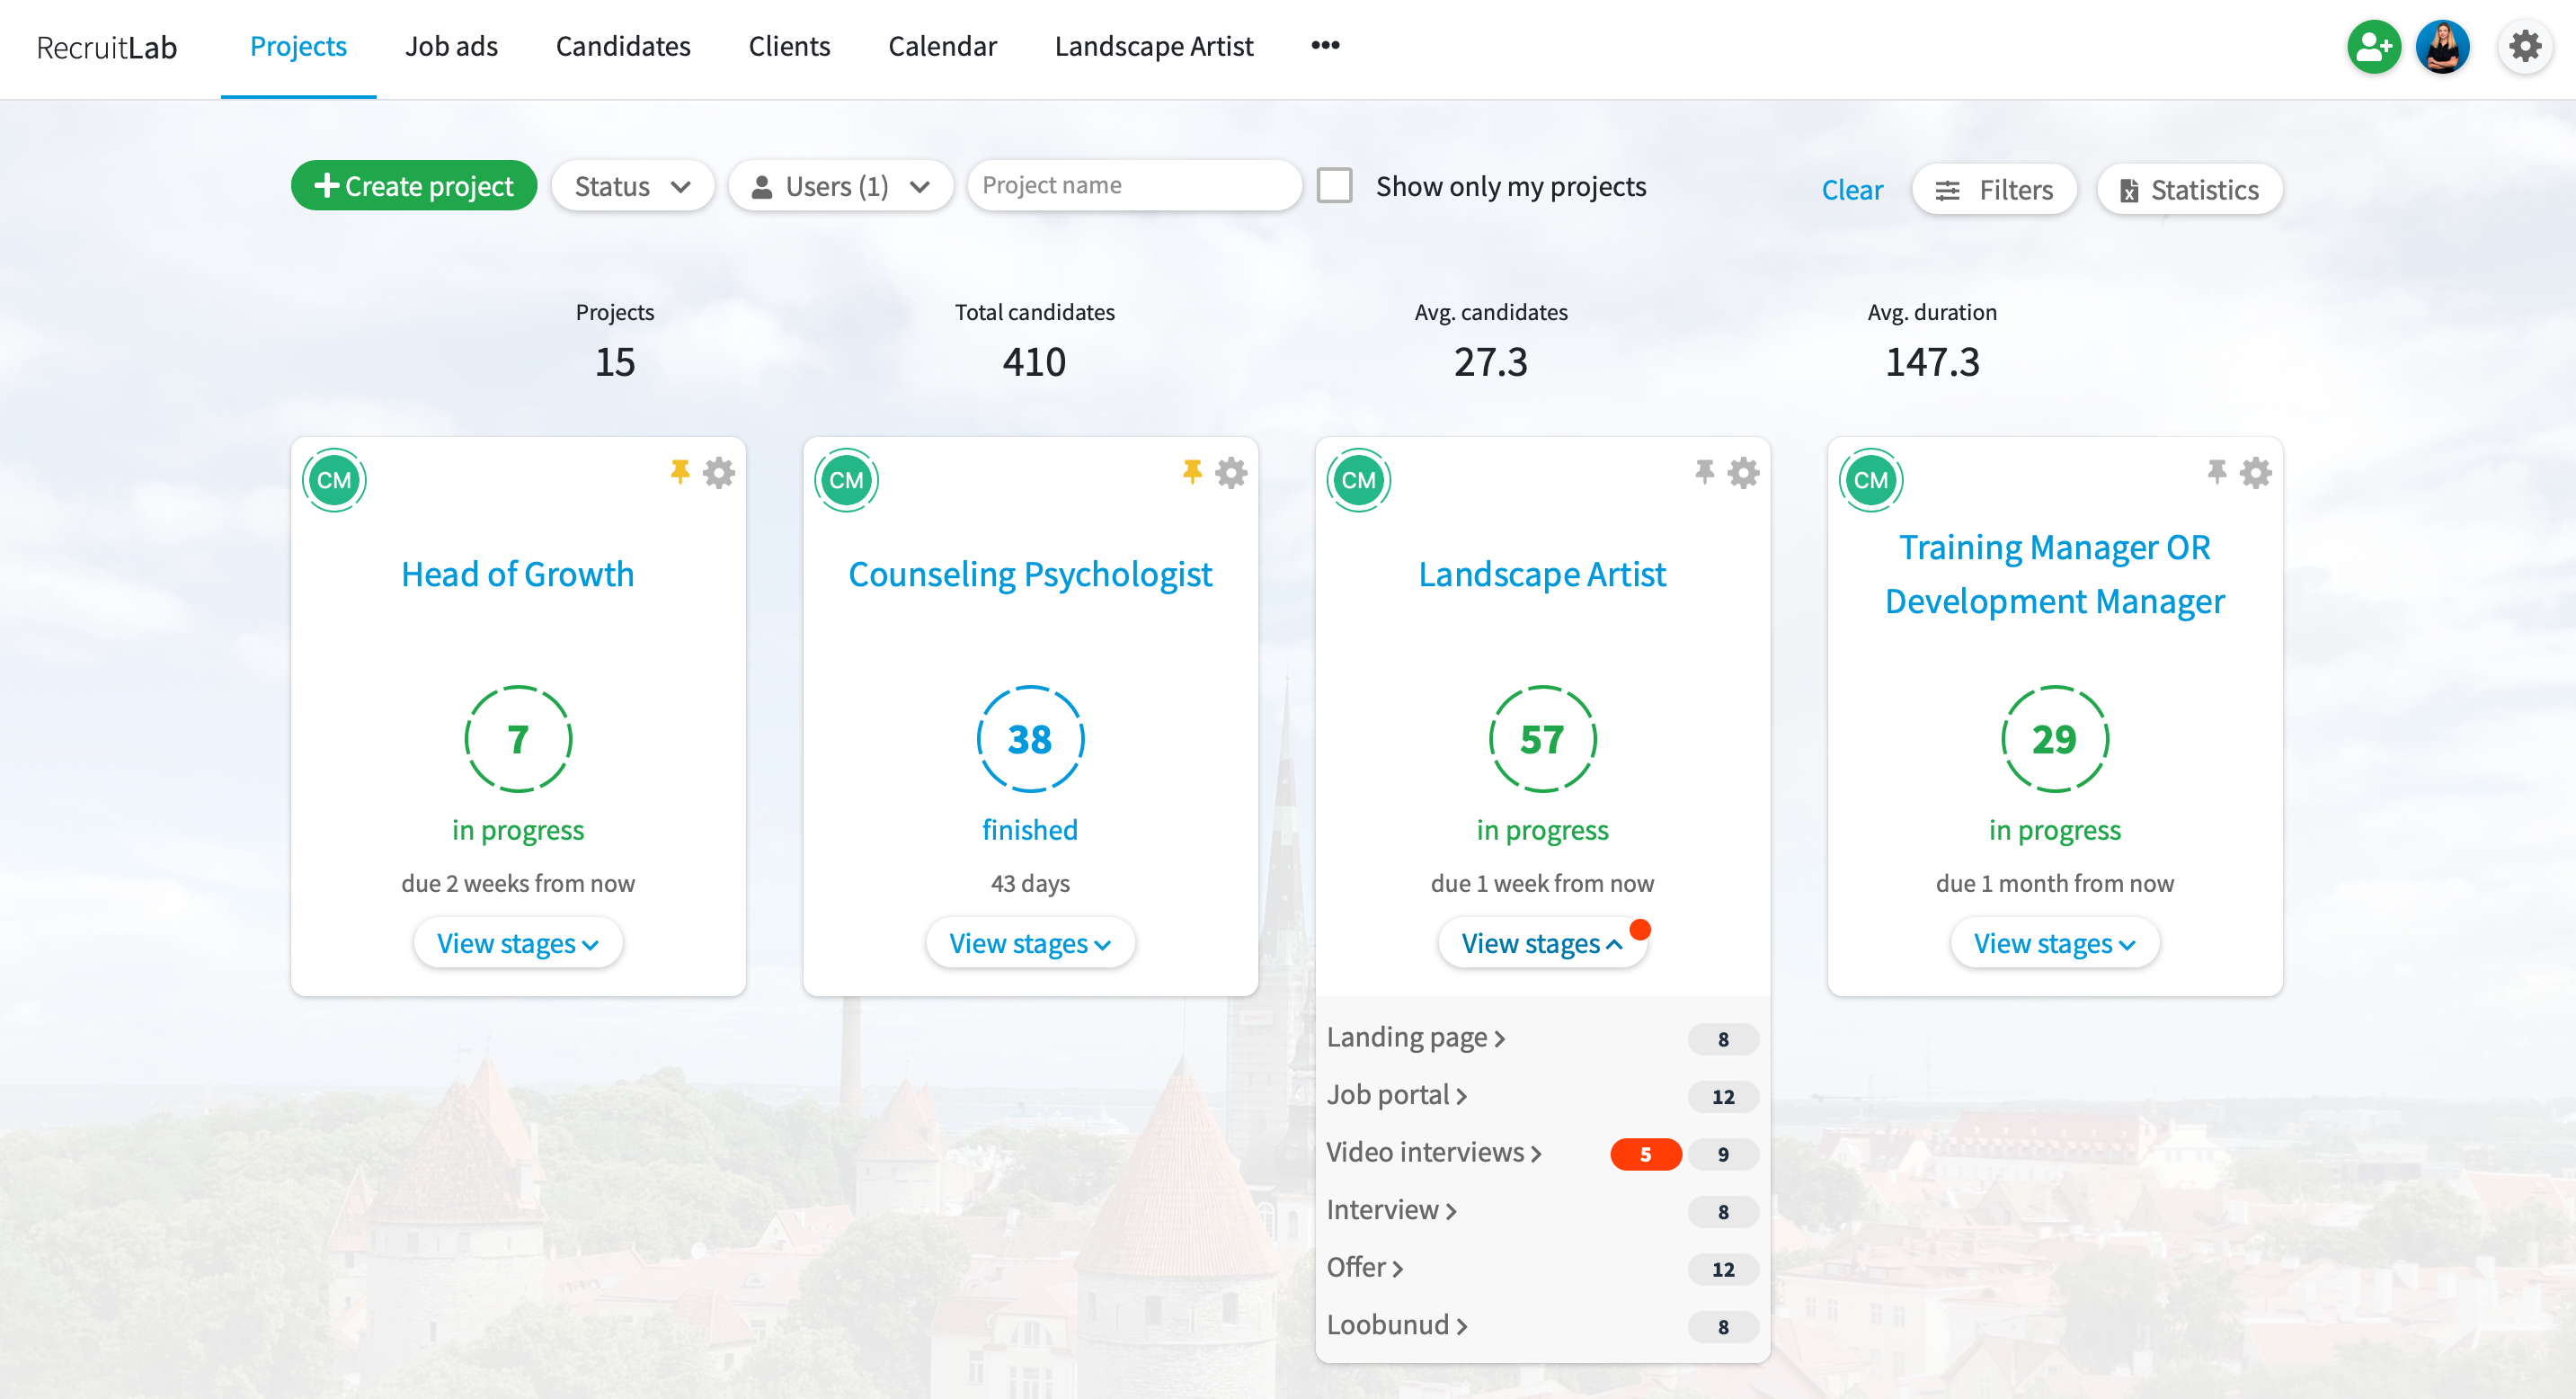The width and height of the screenshot is (2576, 1399).
Task: Switch to the Candidates tab
Action: coord(623,46)
